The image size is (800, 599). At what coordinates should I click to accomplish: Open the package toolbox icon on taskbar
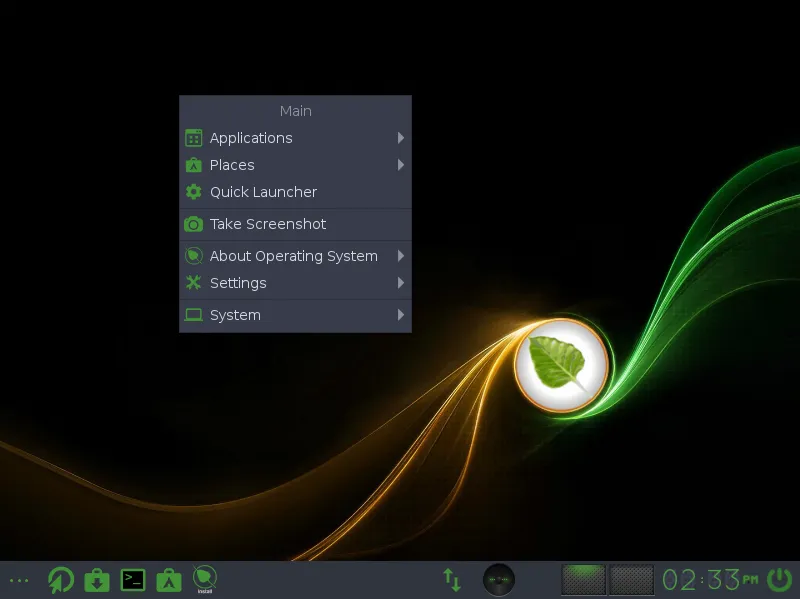click(x=169, y=579)
